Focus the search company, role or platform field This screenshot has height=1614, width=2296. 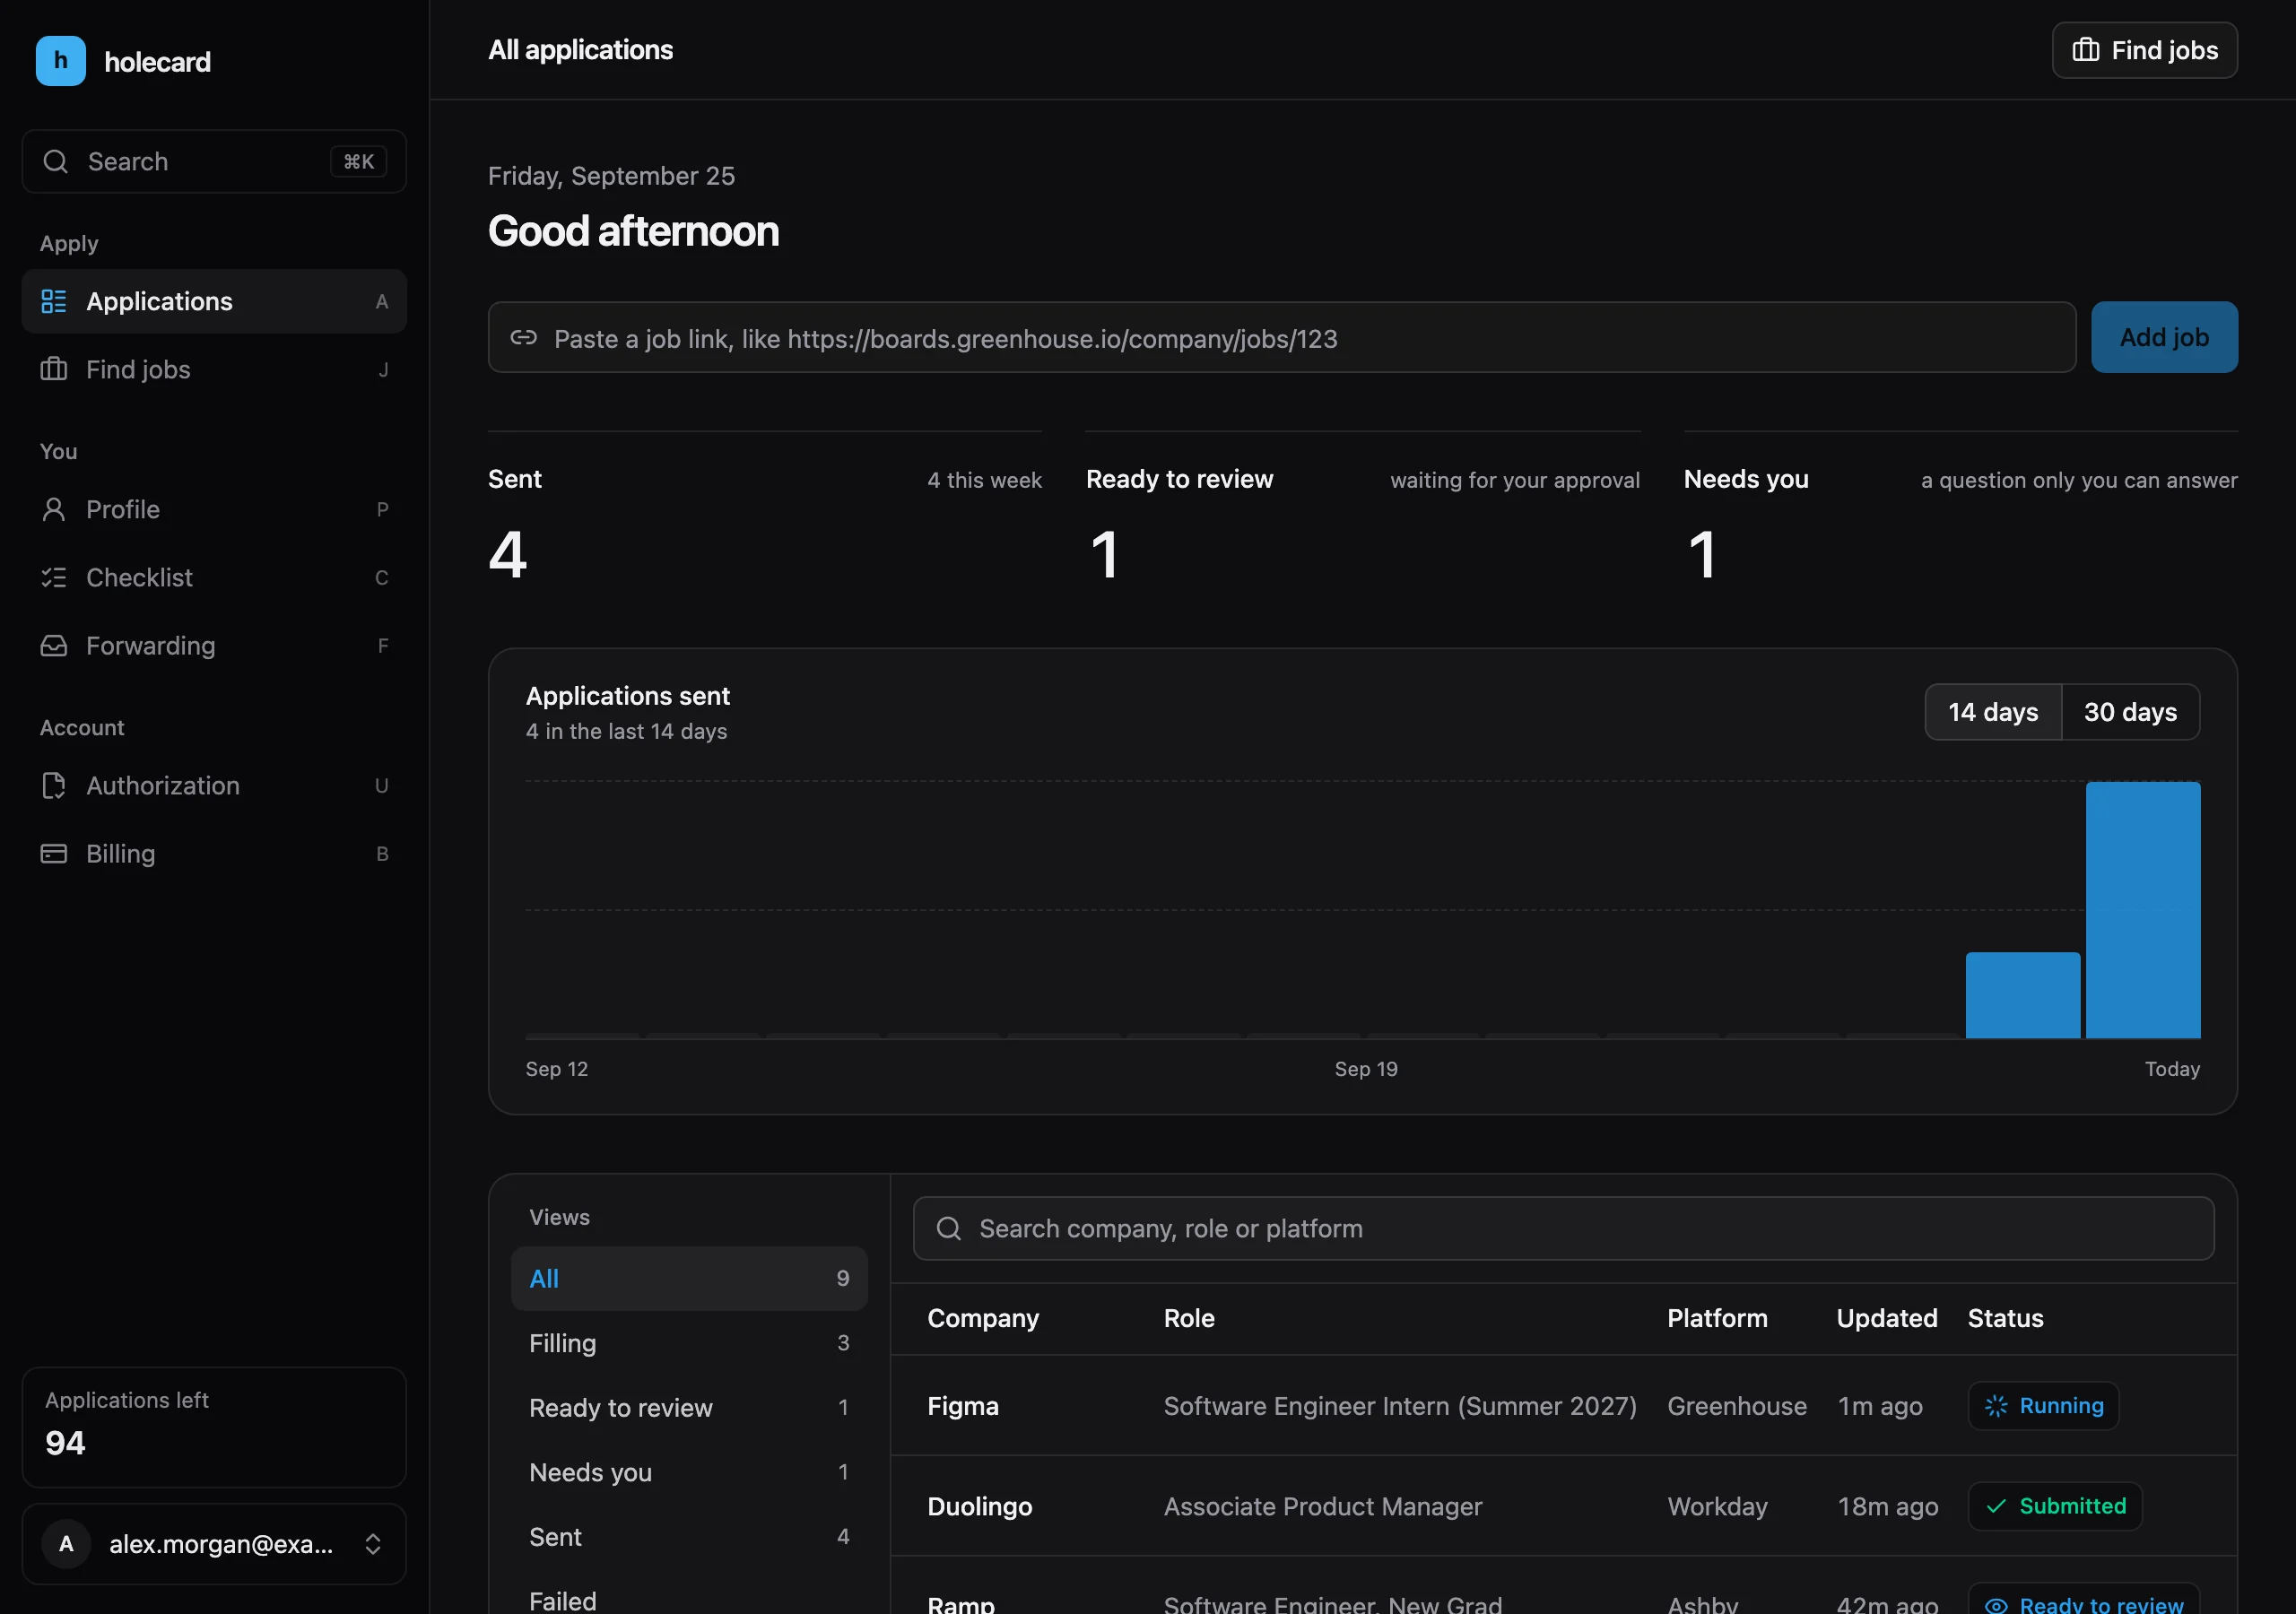coord(1563,1228)
